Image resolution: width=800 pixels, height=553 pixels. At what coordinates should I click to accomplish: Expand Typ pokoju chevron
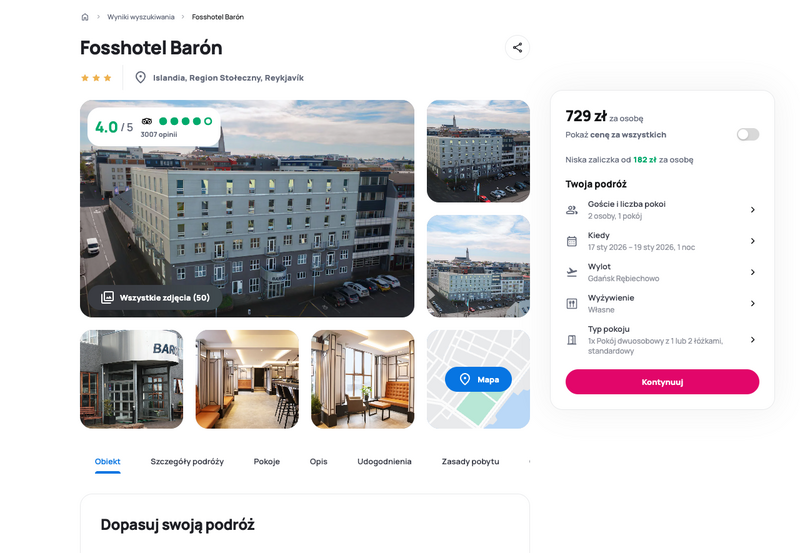pos(753,340)
